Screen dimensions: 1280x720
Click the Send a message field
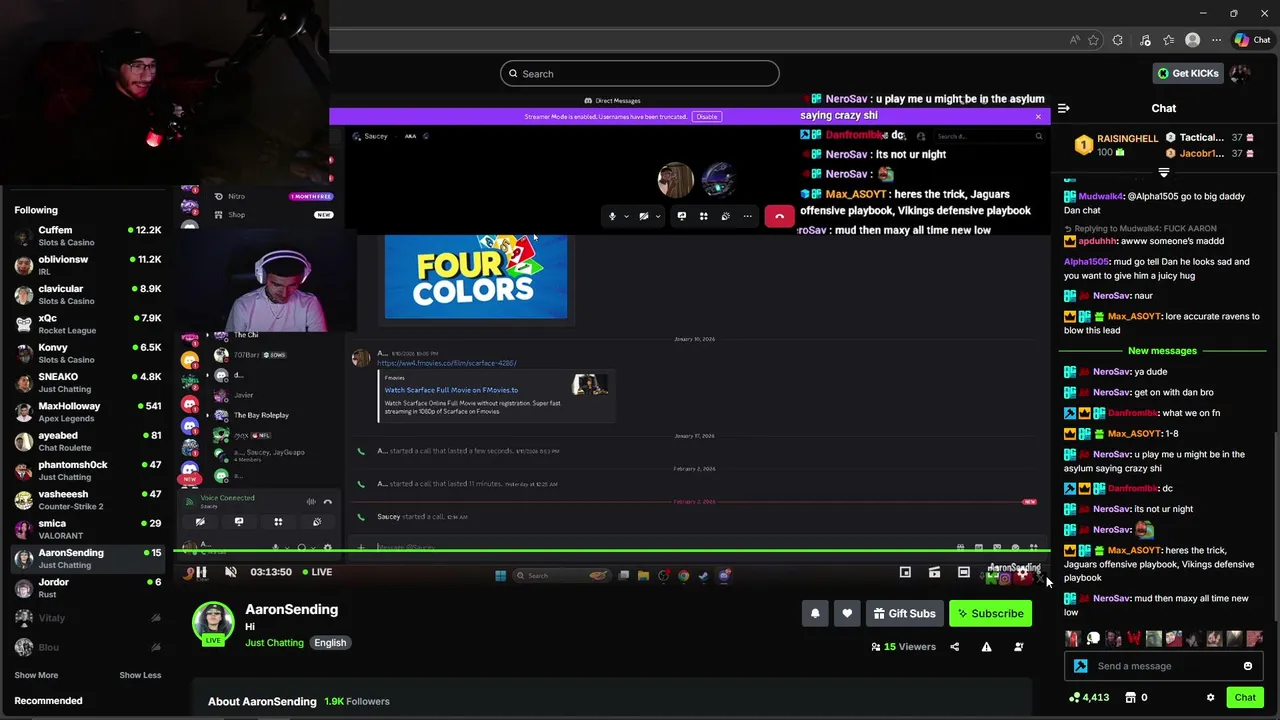pos(1162,666)
